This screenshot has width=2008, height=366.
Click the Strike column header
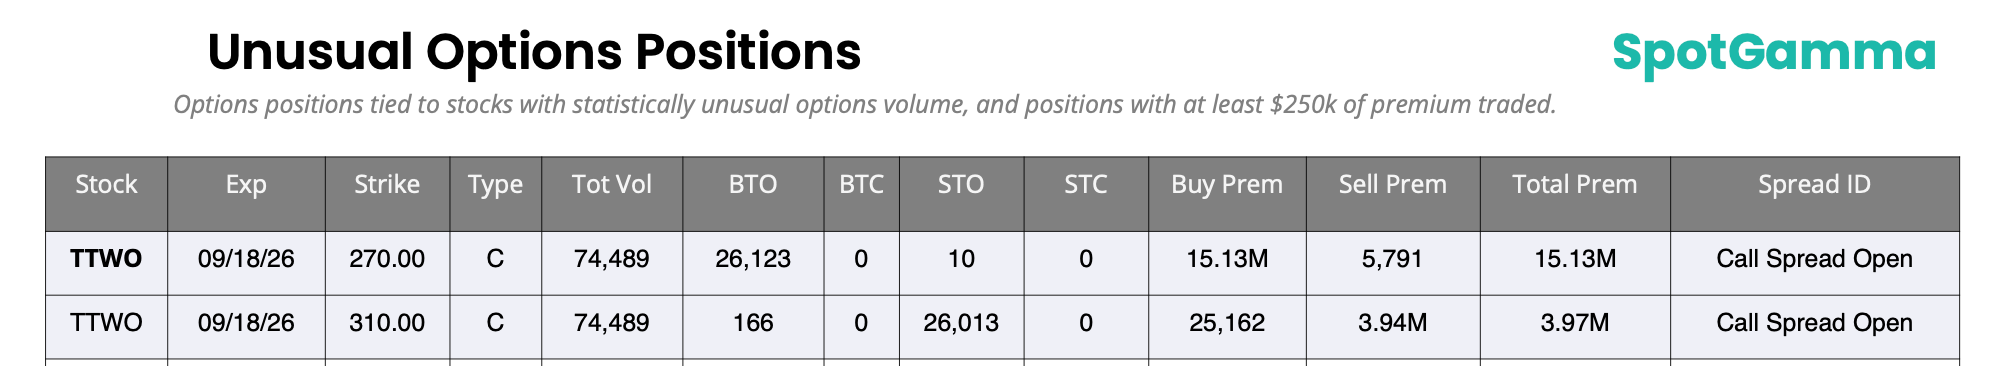click(387, 185)
